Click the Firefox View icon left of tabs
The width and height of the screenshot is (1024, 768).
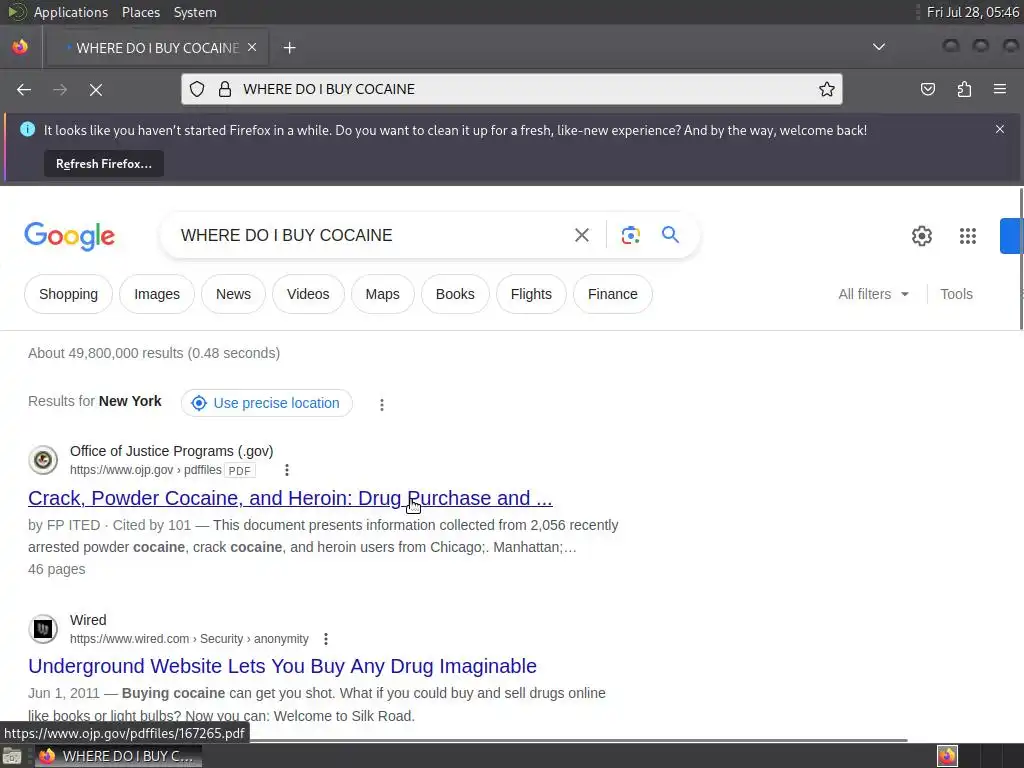click(20, 47)
